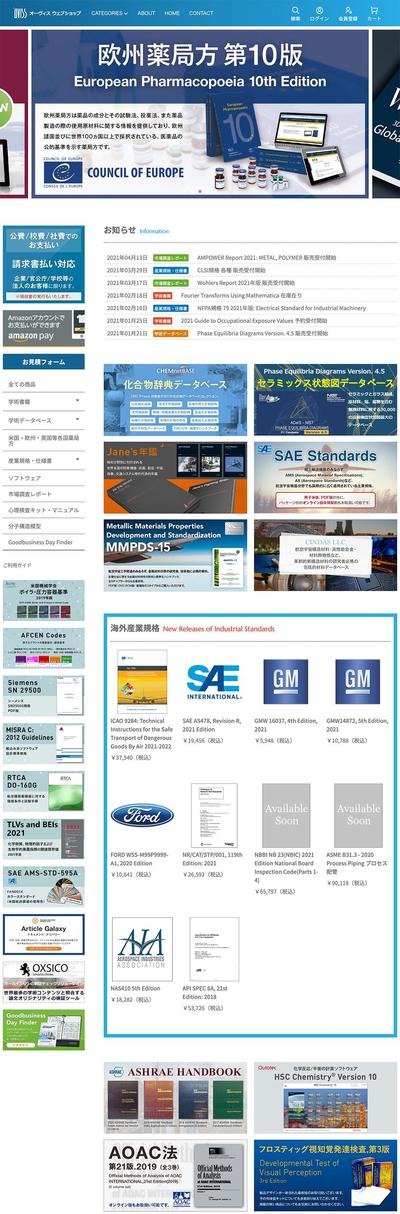Open the Goodbusiness Day Finder sidebar link
Viewport: 400px width, 1214px height.
(x=43, y=542)
